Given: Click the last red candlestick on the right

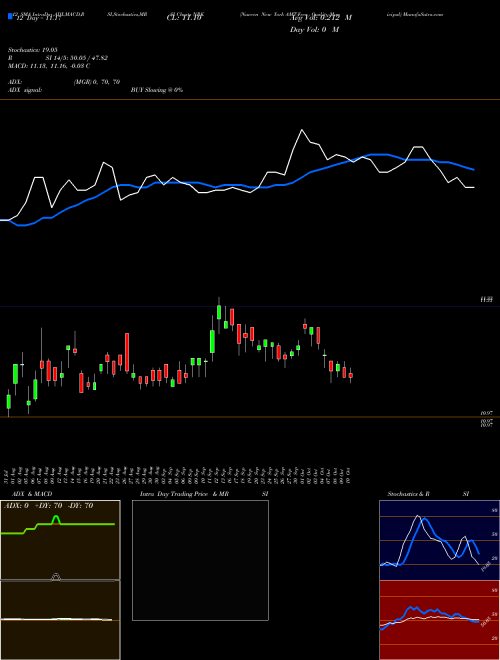Looking at the screenshot, I should coord(351,375).
